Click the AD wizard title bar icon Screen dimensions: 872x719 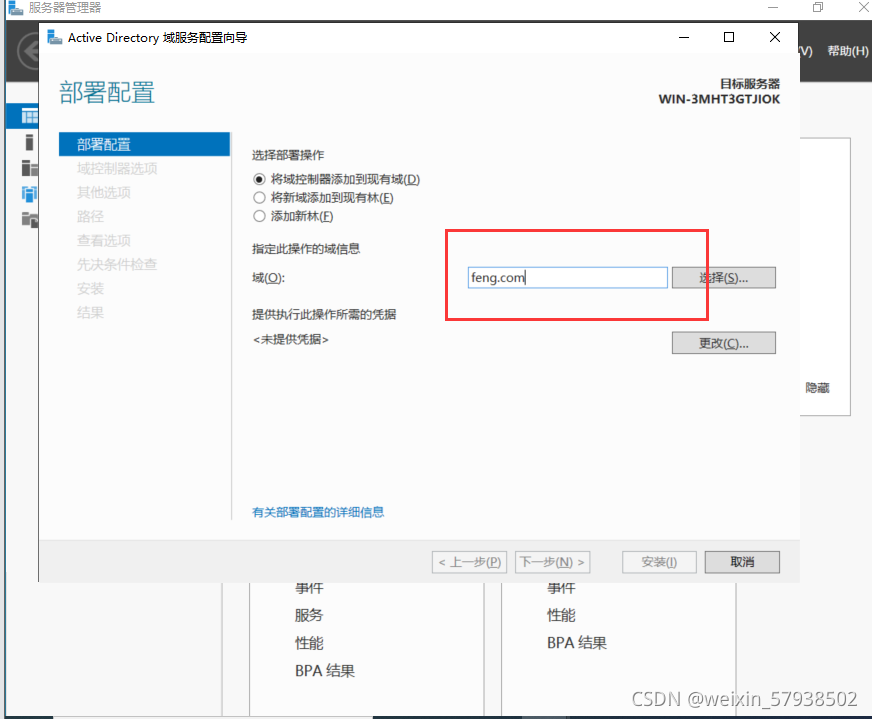[x=54, y=37]
